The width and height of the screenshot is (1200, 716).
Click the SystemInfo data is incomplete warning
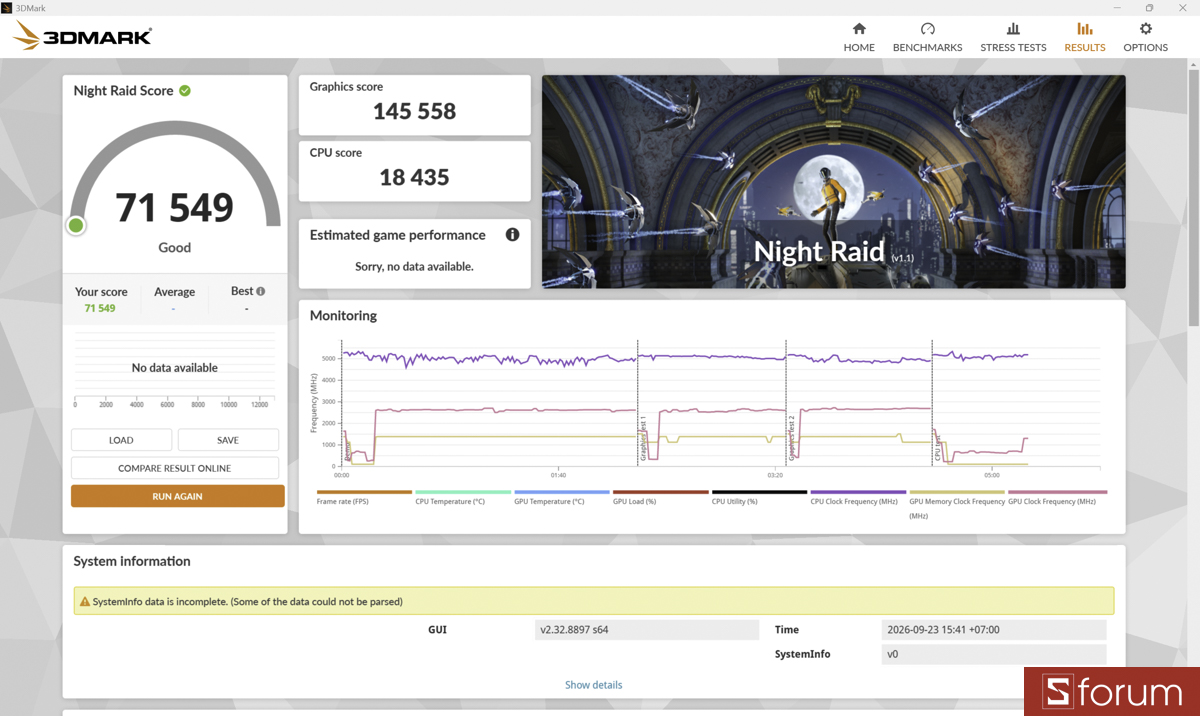point(594,601)
